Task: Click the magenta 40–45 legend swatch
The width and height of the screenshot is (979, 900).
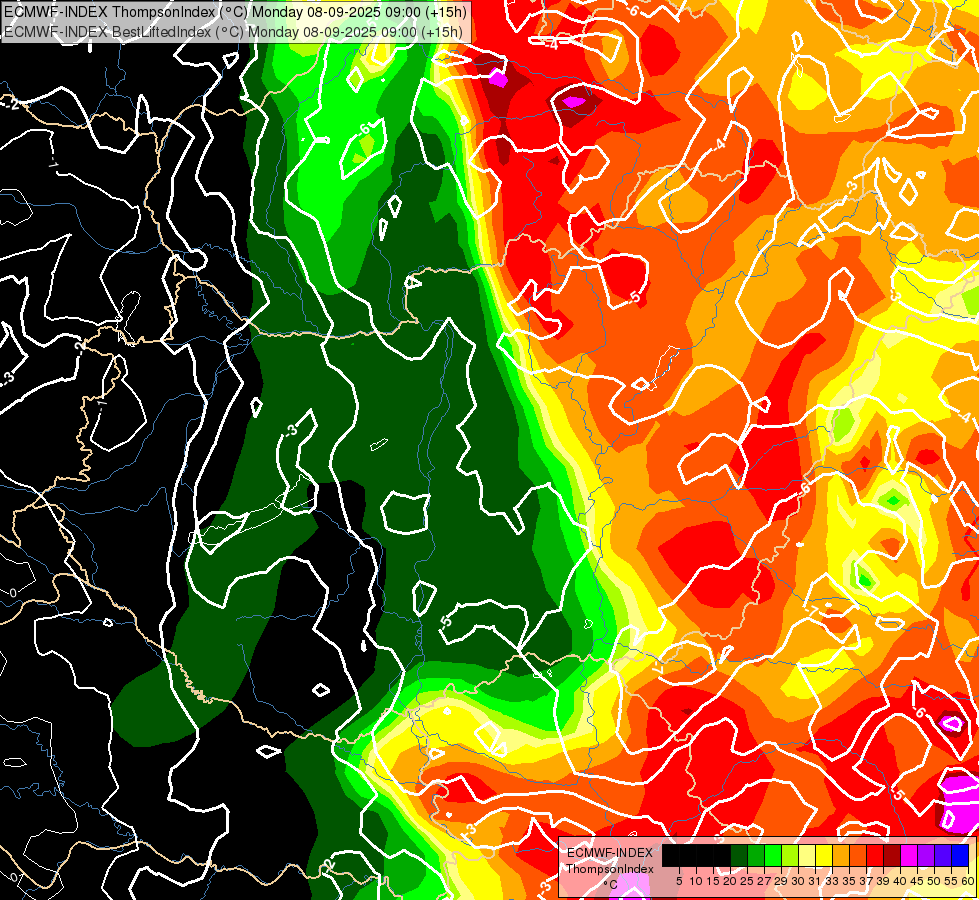Action: pyautogui.click(x=908, y=855)
